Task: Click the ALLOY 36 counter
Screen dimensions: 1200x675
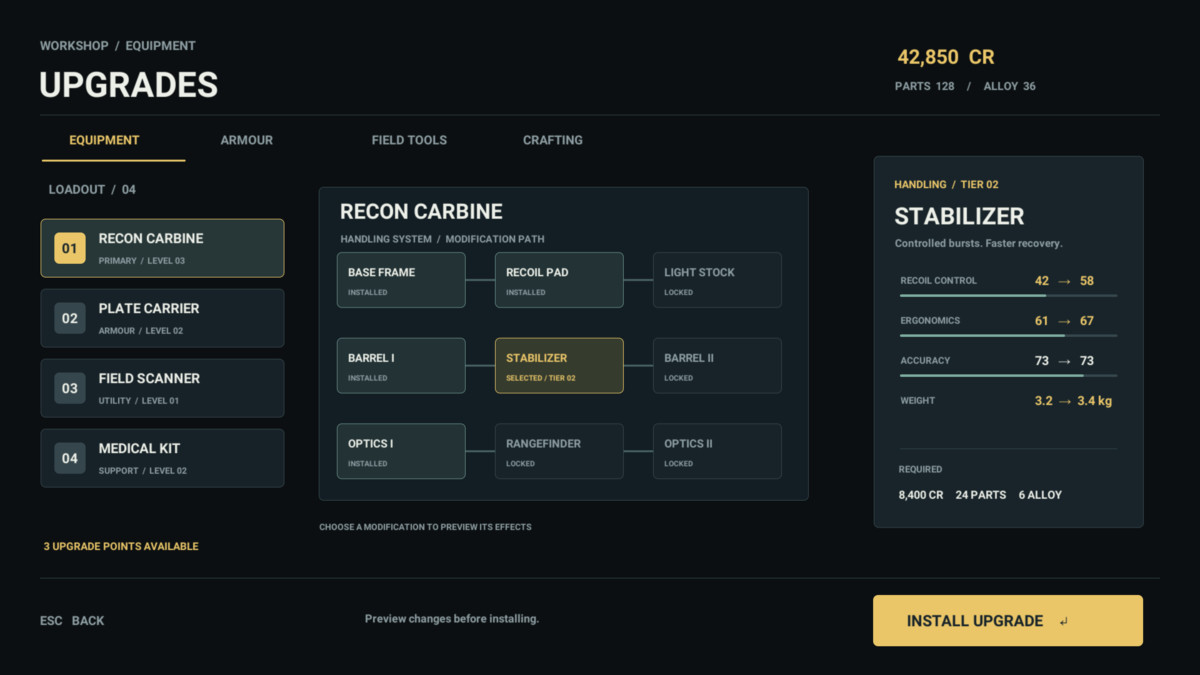Action: 1010,87
